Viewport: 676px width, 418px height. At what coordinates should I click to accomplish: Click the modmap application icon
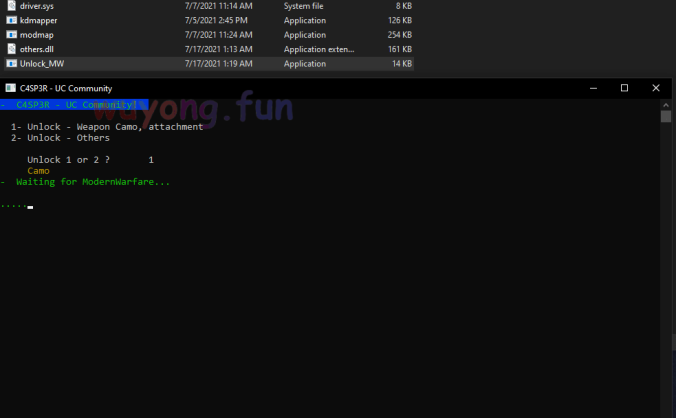[11, 34]
